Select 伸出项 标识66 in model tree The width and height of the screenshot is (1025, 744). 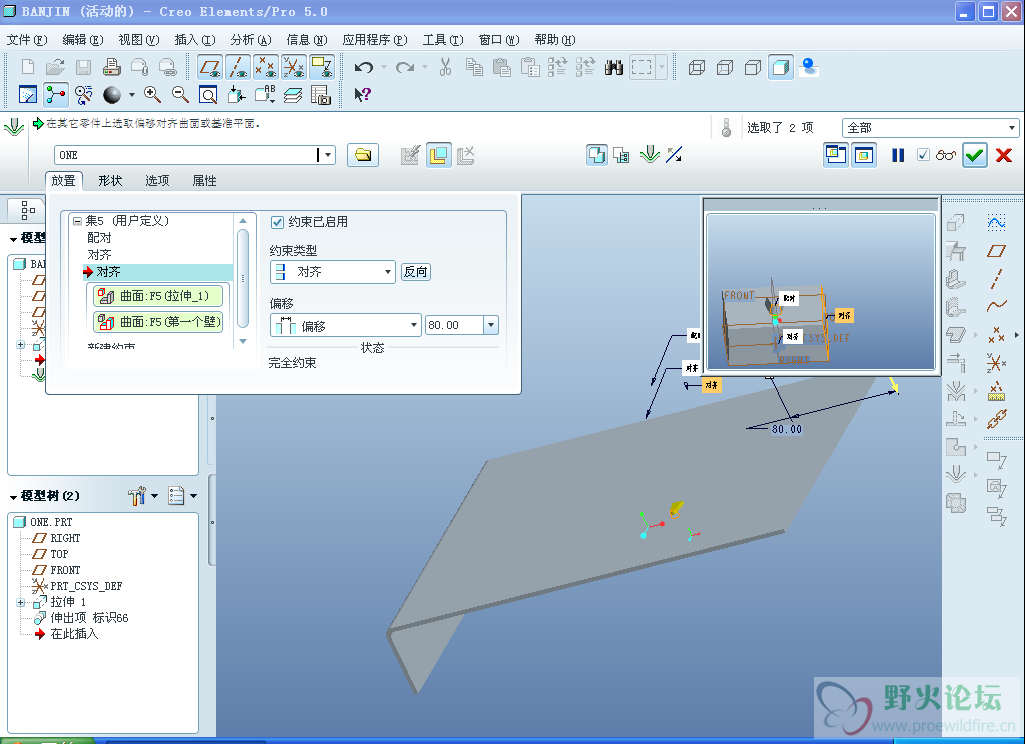(89, 618)
